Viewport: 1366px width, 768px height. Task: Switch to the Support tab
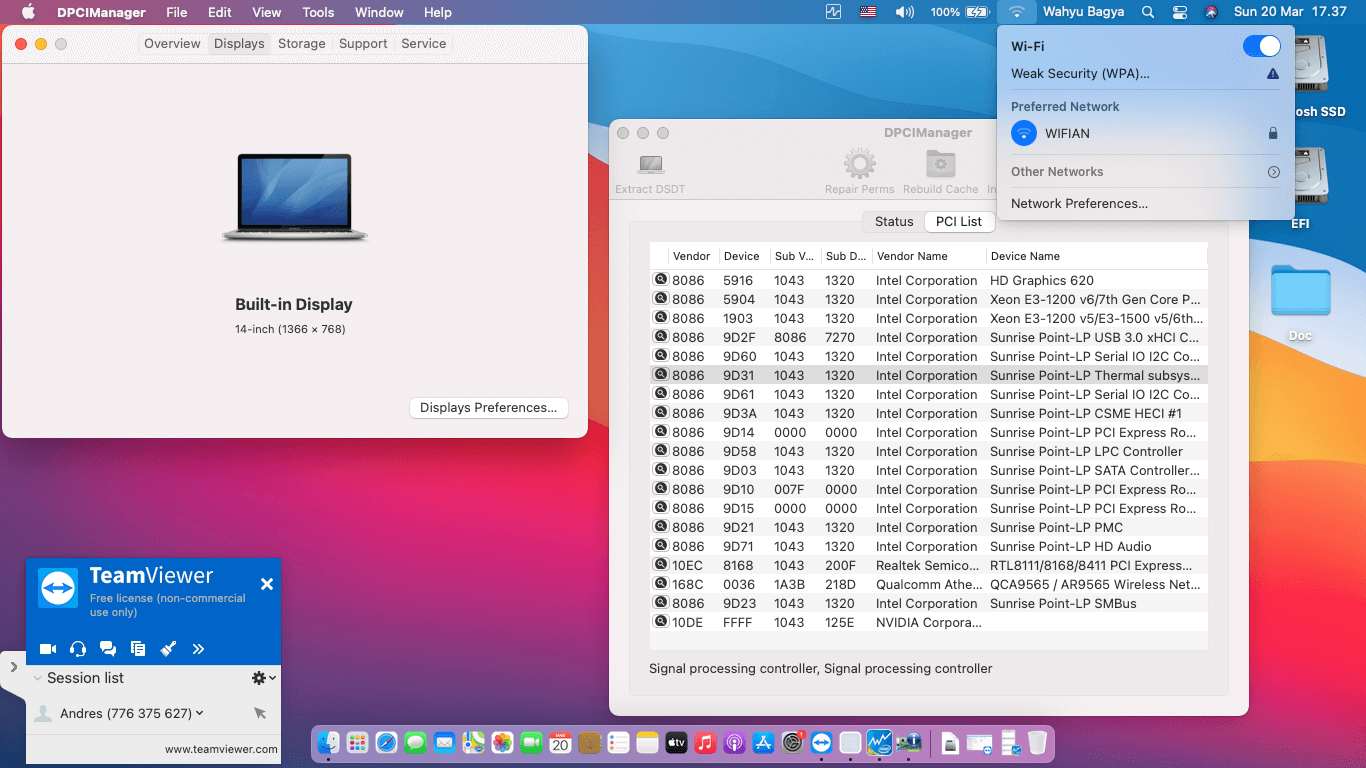tap(363, 44)
